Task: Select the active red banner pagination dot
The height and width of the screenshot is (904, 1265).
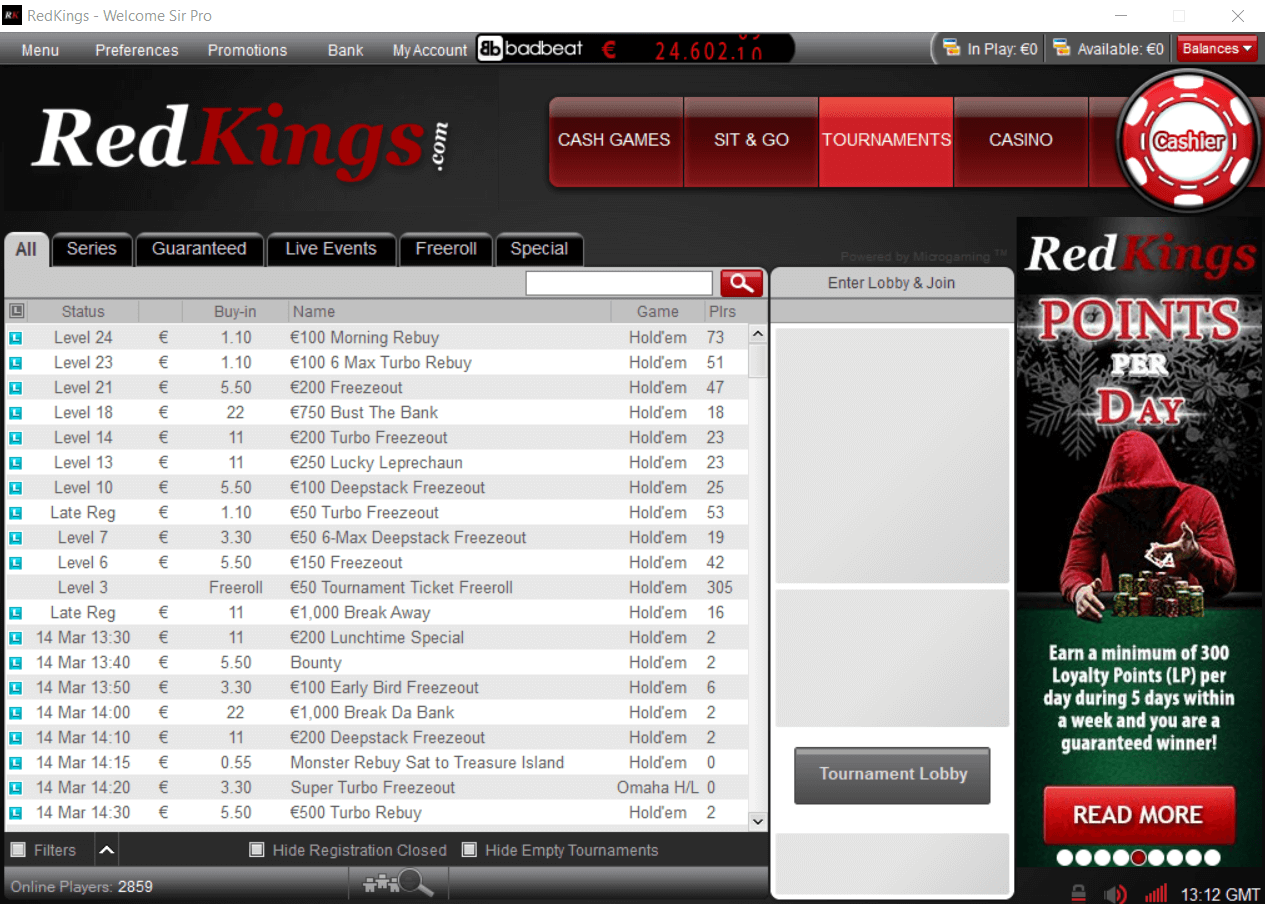Action: coord(1138,858)
